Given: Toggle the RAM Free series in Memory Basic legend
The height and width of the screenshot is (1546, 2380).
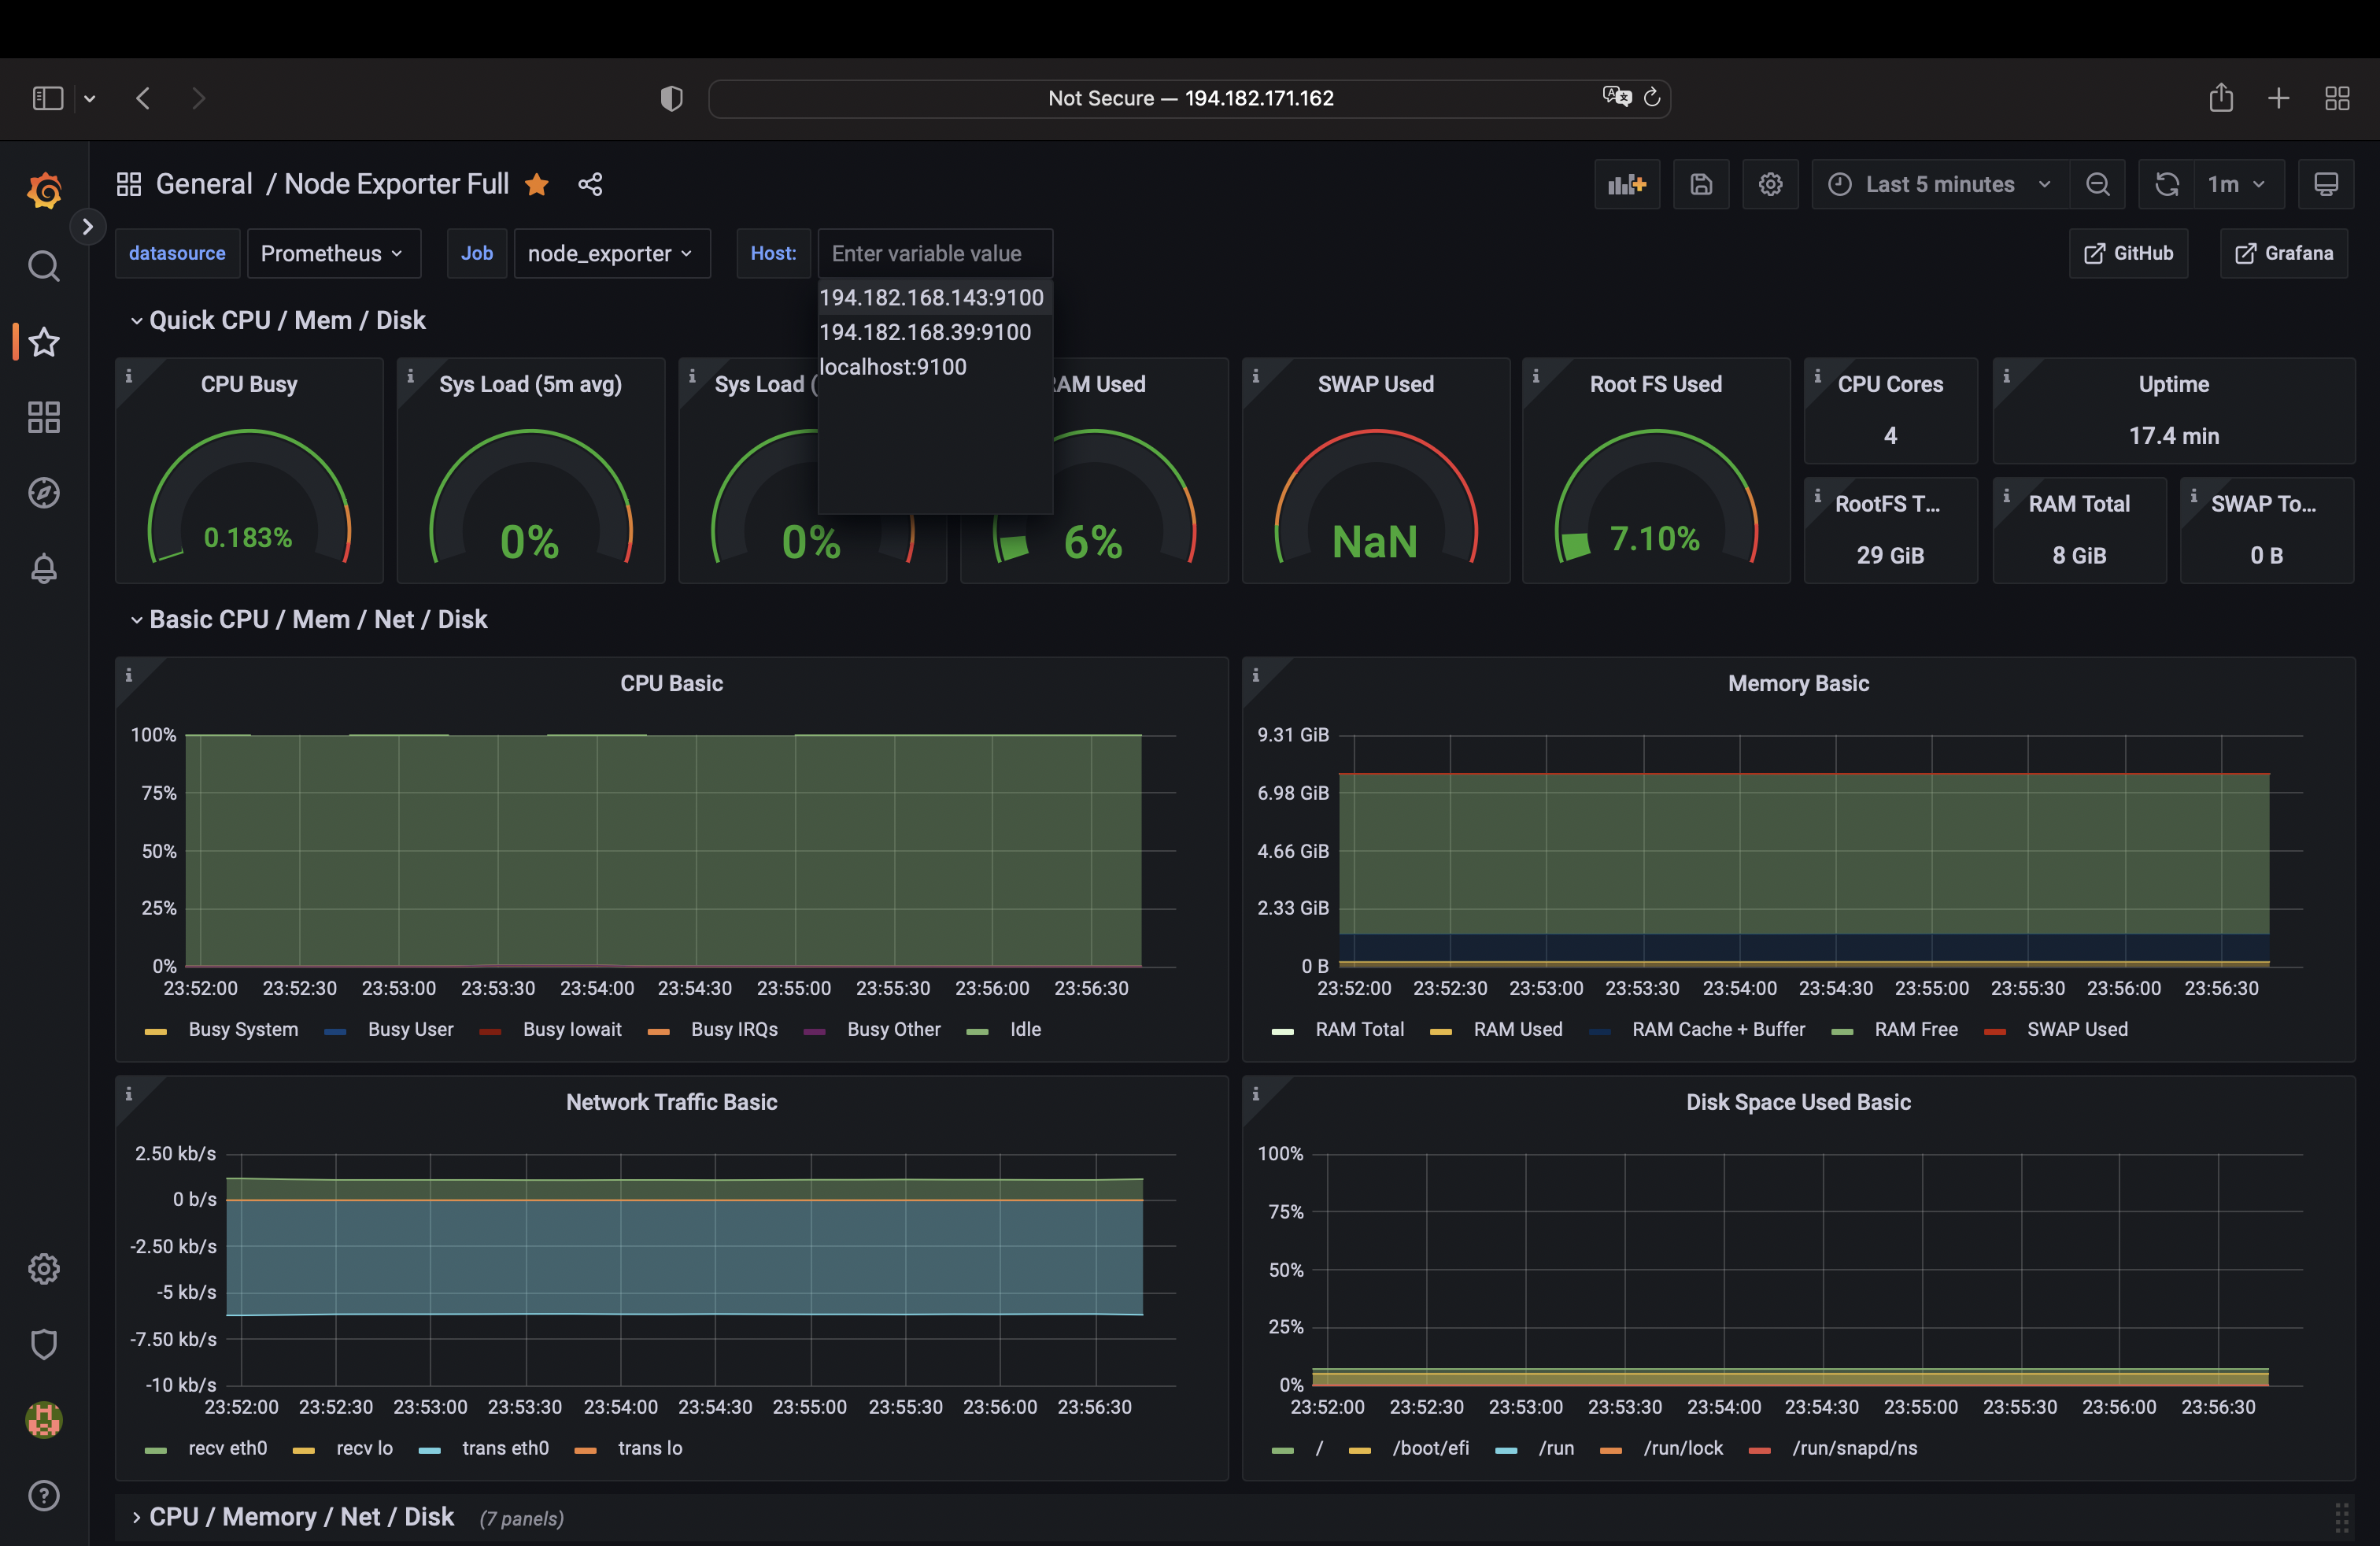Looking at the screenshot, I should coord(1917,1029).
